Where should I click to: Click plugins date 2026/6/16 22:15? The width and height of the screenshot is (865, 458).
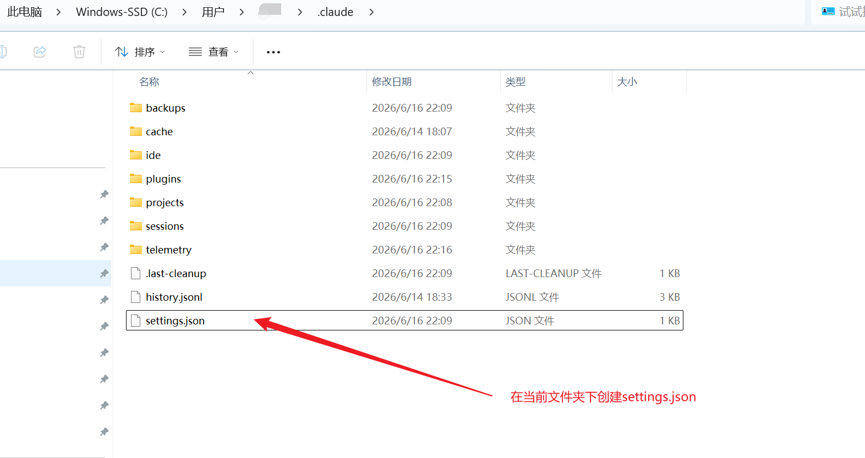pos(412,179)
